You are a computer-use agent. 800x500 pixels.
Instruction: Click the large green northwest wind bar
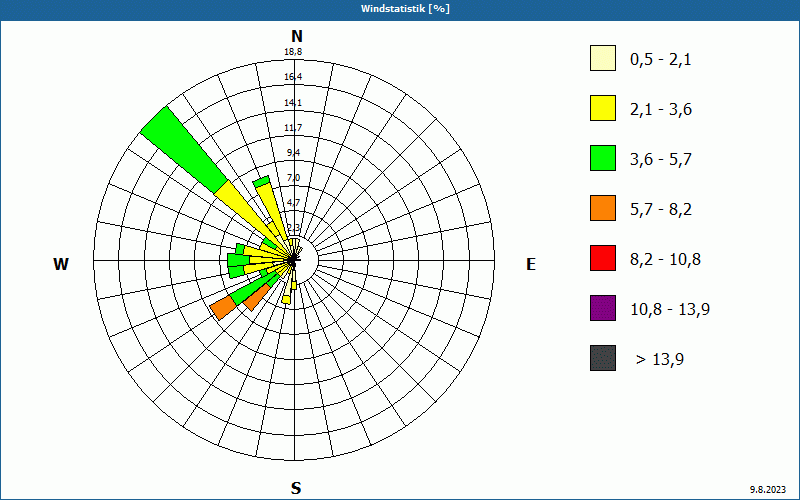click(x=185, y=150)
